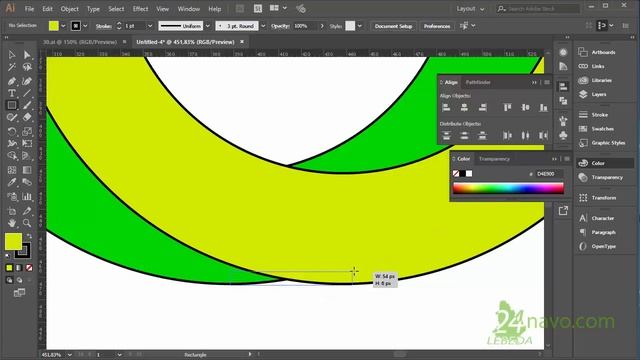Switch to 30.ai document tab
This screenshot has height=360, width=640.
80,42
